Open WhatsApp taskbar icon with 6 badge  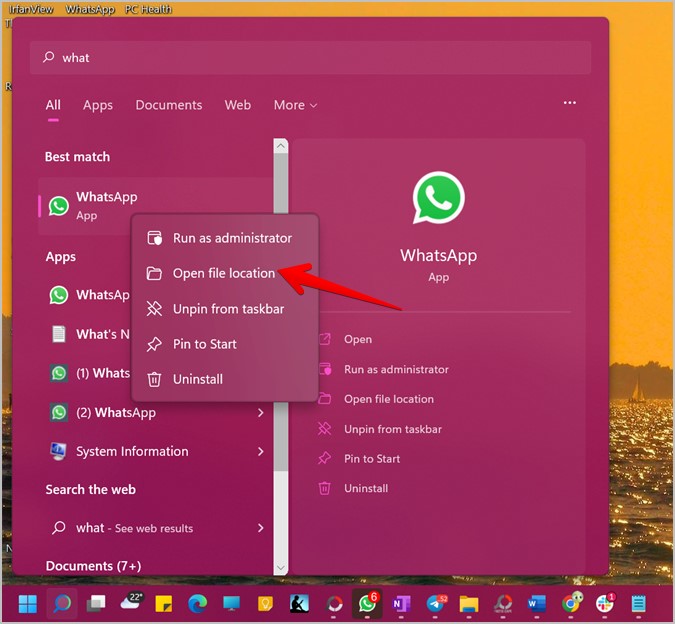pos(367,603)
